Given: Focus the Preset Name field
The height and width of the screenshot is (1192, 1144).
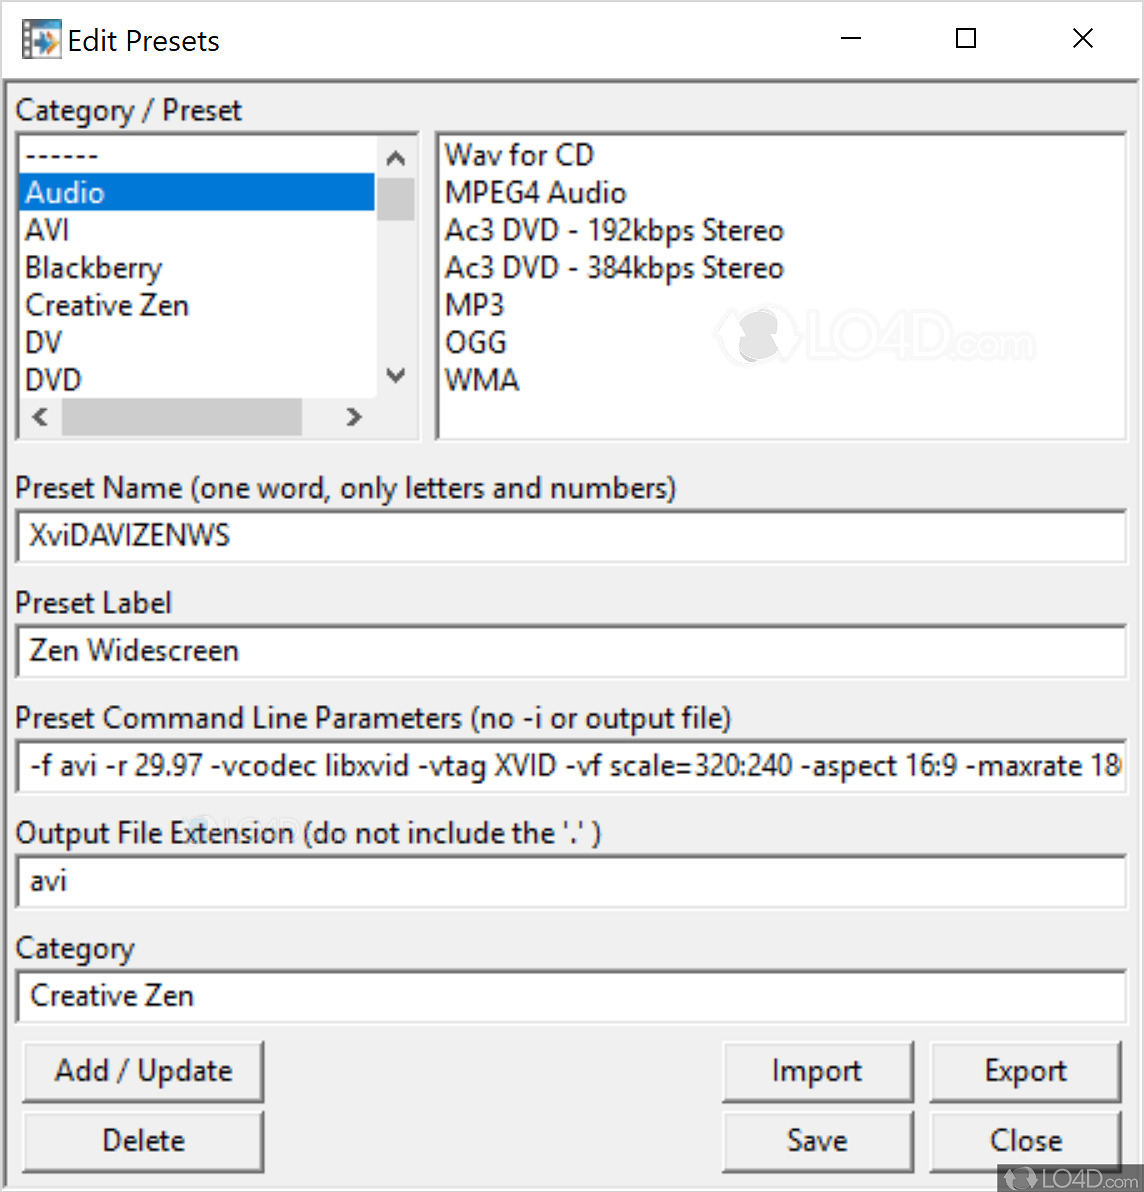Looking at the screenshot, I should tap(571, 536).
